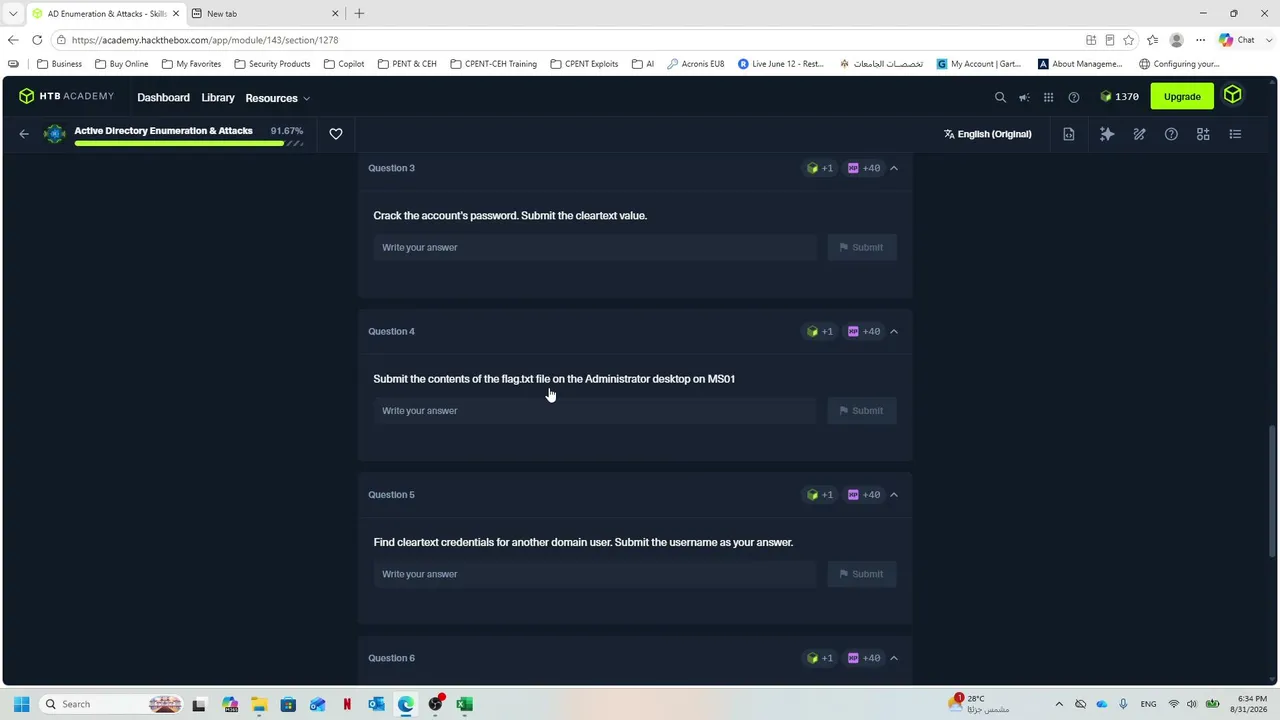Open English (Original) language selector
The image size is (1280, 720).
click(987, 134)
